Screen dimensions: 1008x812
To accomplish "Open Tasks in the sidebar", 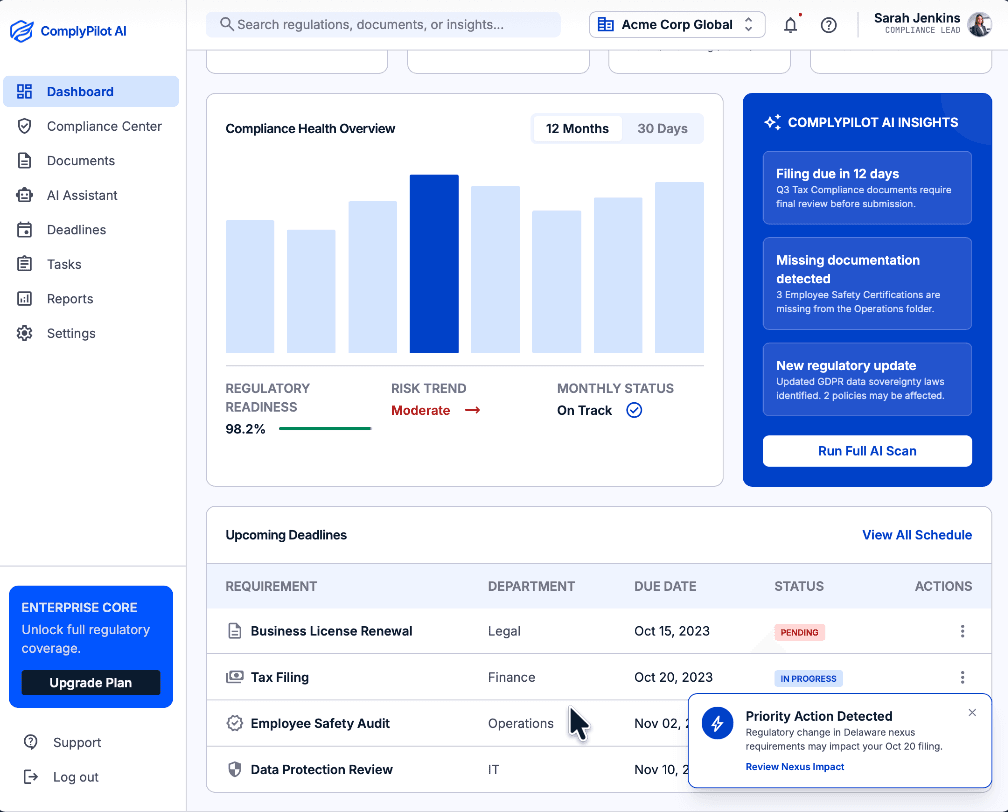I will coord(91,264).
